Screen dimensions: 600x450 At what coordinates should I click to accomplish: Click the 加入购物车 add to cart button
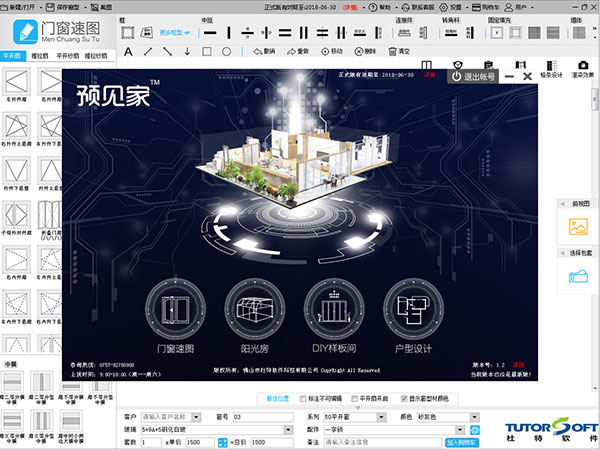(462, 443)
